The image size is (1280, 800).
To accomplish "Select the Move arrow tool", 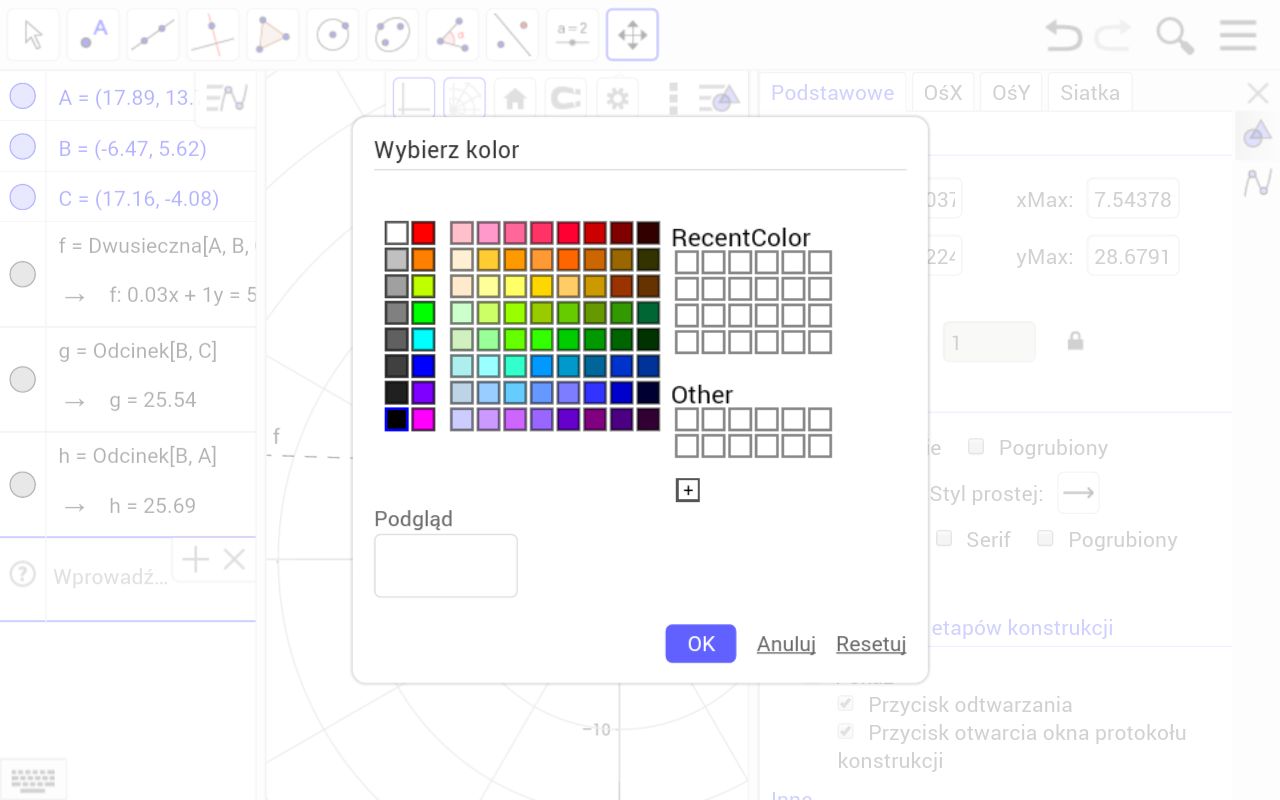I will (33, 35).
